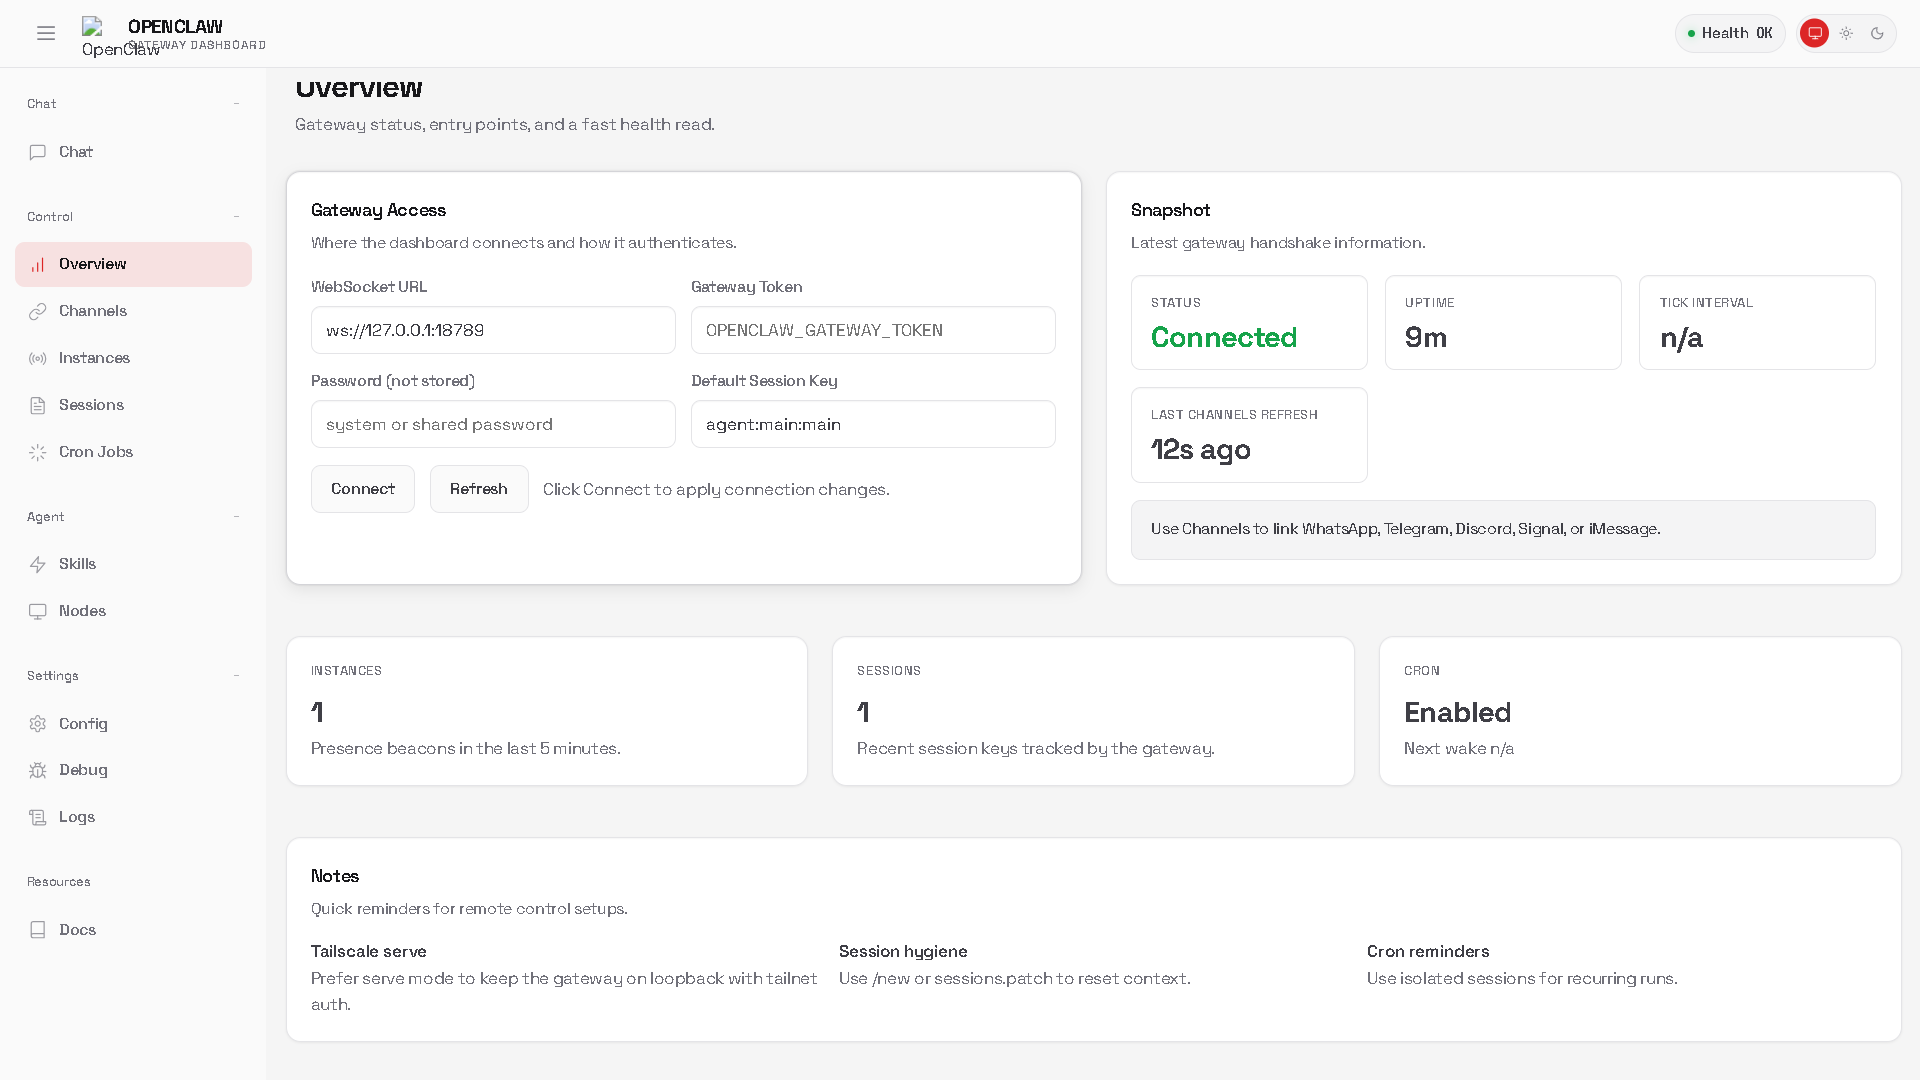Open the Config settings page
The height and width of the screenshot is (1080, 1920).
pos(83,723)
